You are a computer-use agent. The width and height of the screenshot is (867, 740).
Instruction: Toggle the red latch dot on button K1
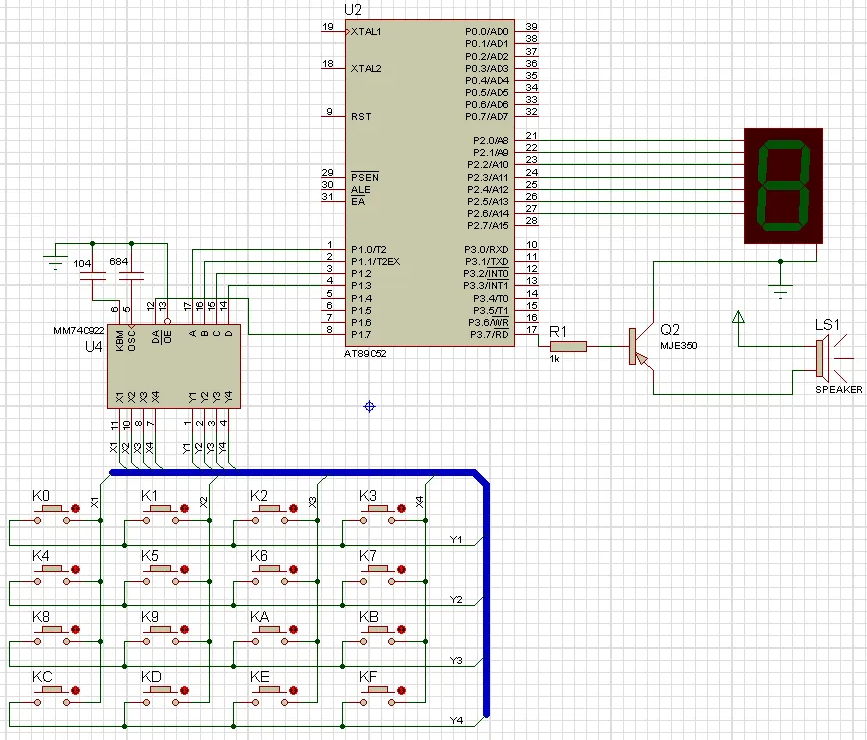pyautogui.click(x=185, y=508)
